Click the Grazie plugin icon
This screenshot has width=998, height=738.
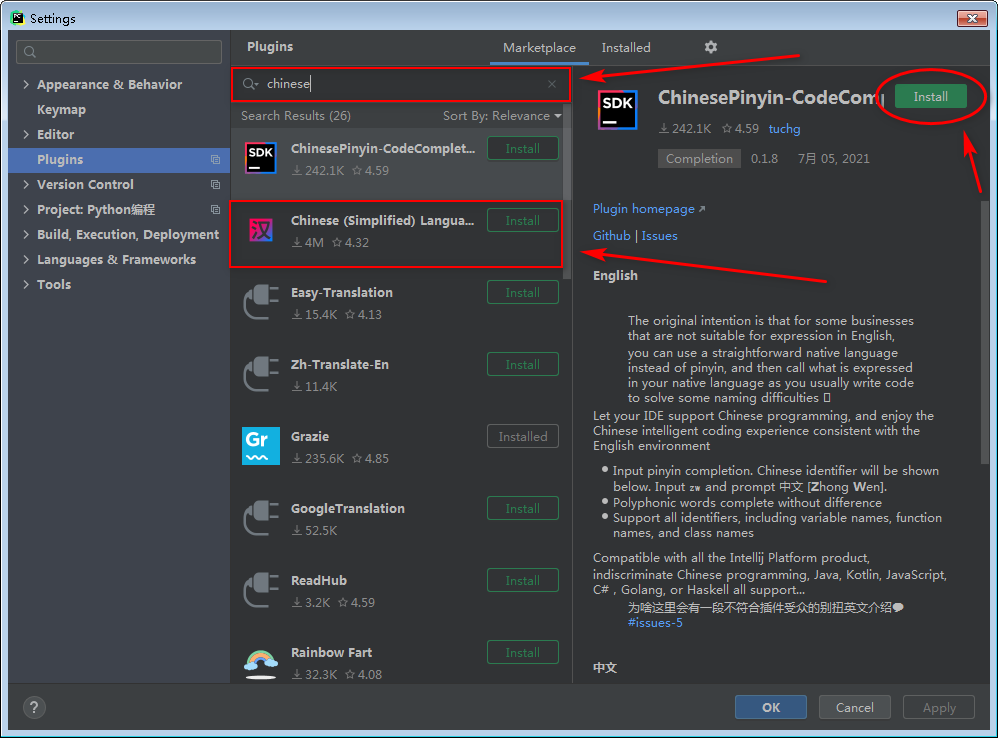coord(261,446)
